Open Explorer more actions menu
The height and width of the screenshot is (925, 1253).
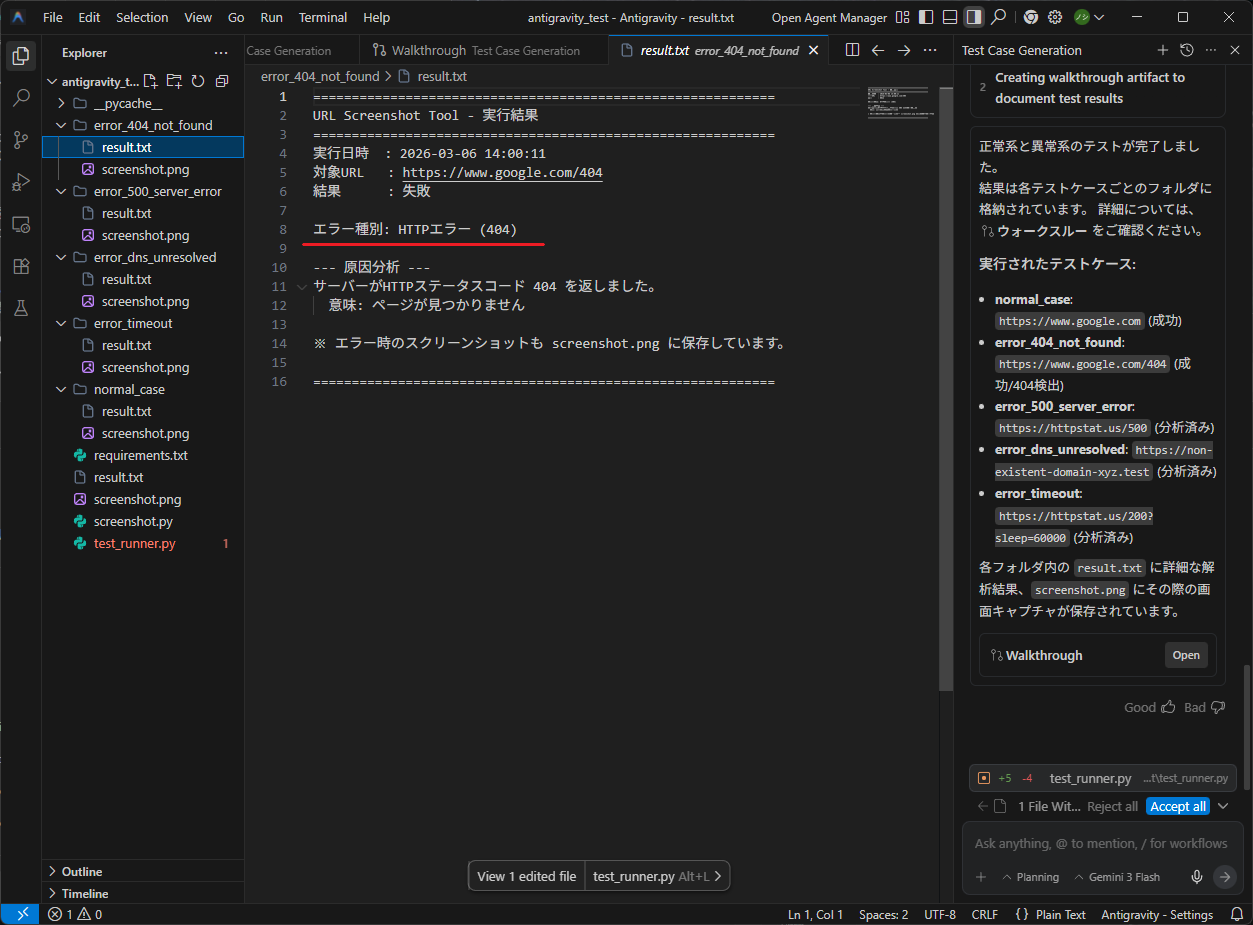point(221,53)
